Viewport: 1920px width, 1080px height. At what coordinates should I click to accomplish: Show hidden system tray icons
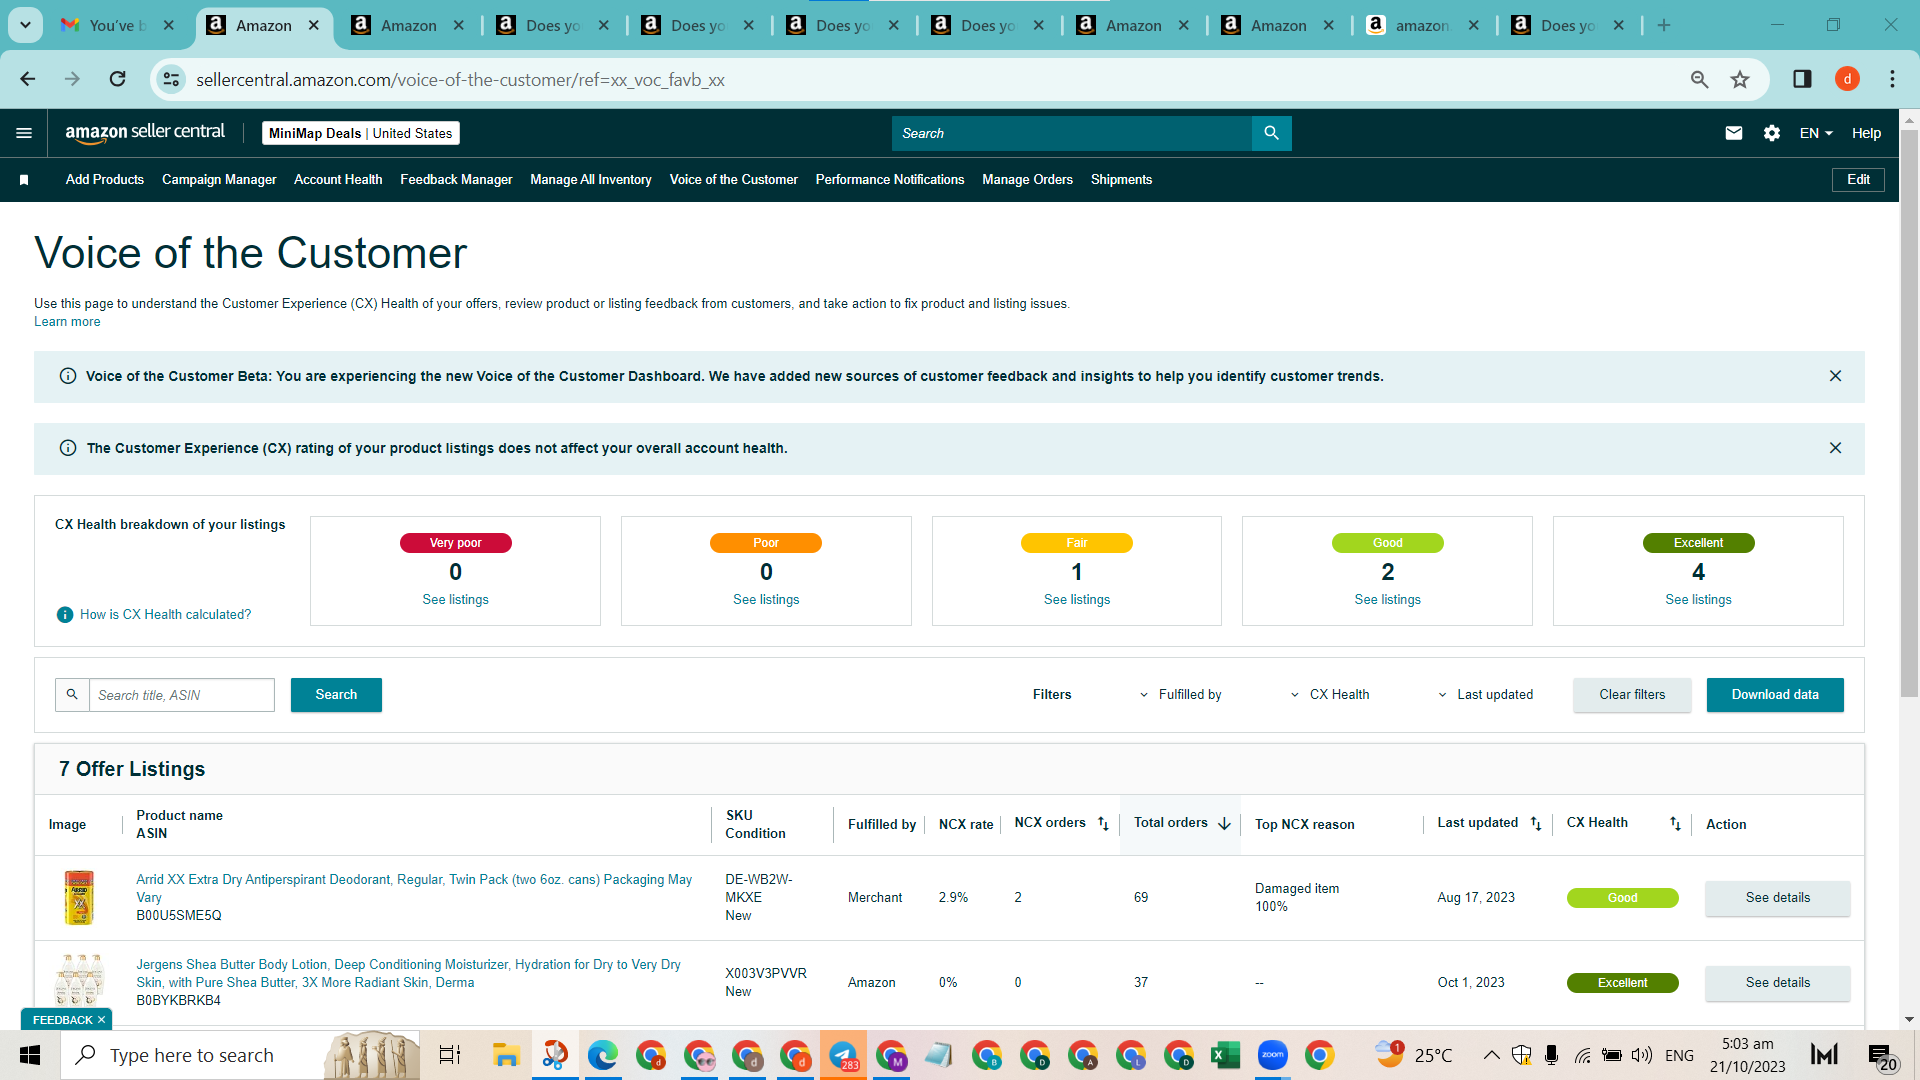(x=1491, y=1055)
